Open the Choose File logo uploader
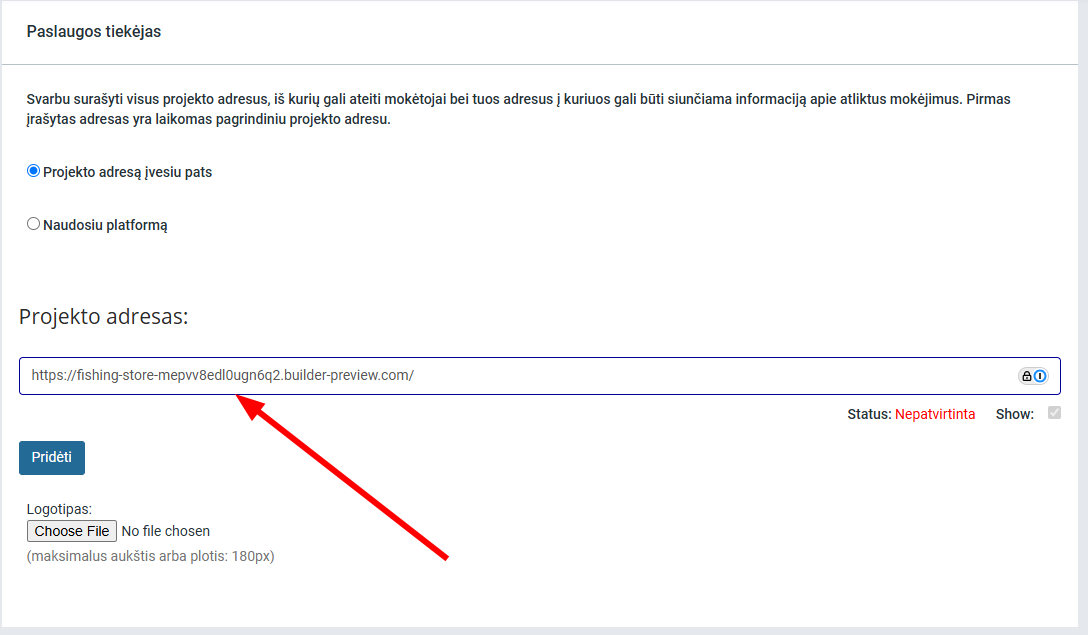The height and width of the screenshot is (635, 1088). click(72, 531)
